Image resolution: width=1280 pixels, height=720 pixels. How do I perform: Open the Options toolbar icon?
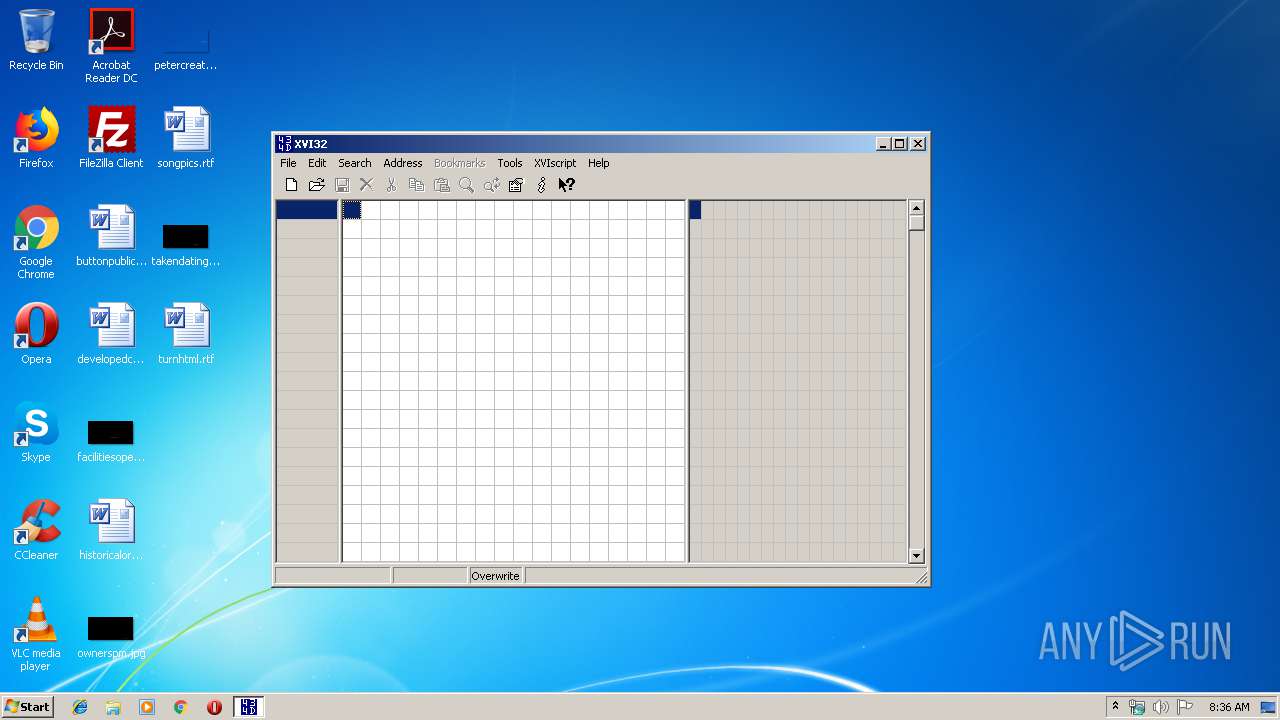(x=516, y=185)
